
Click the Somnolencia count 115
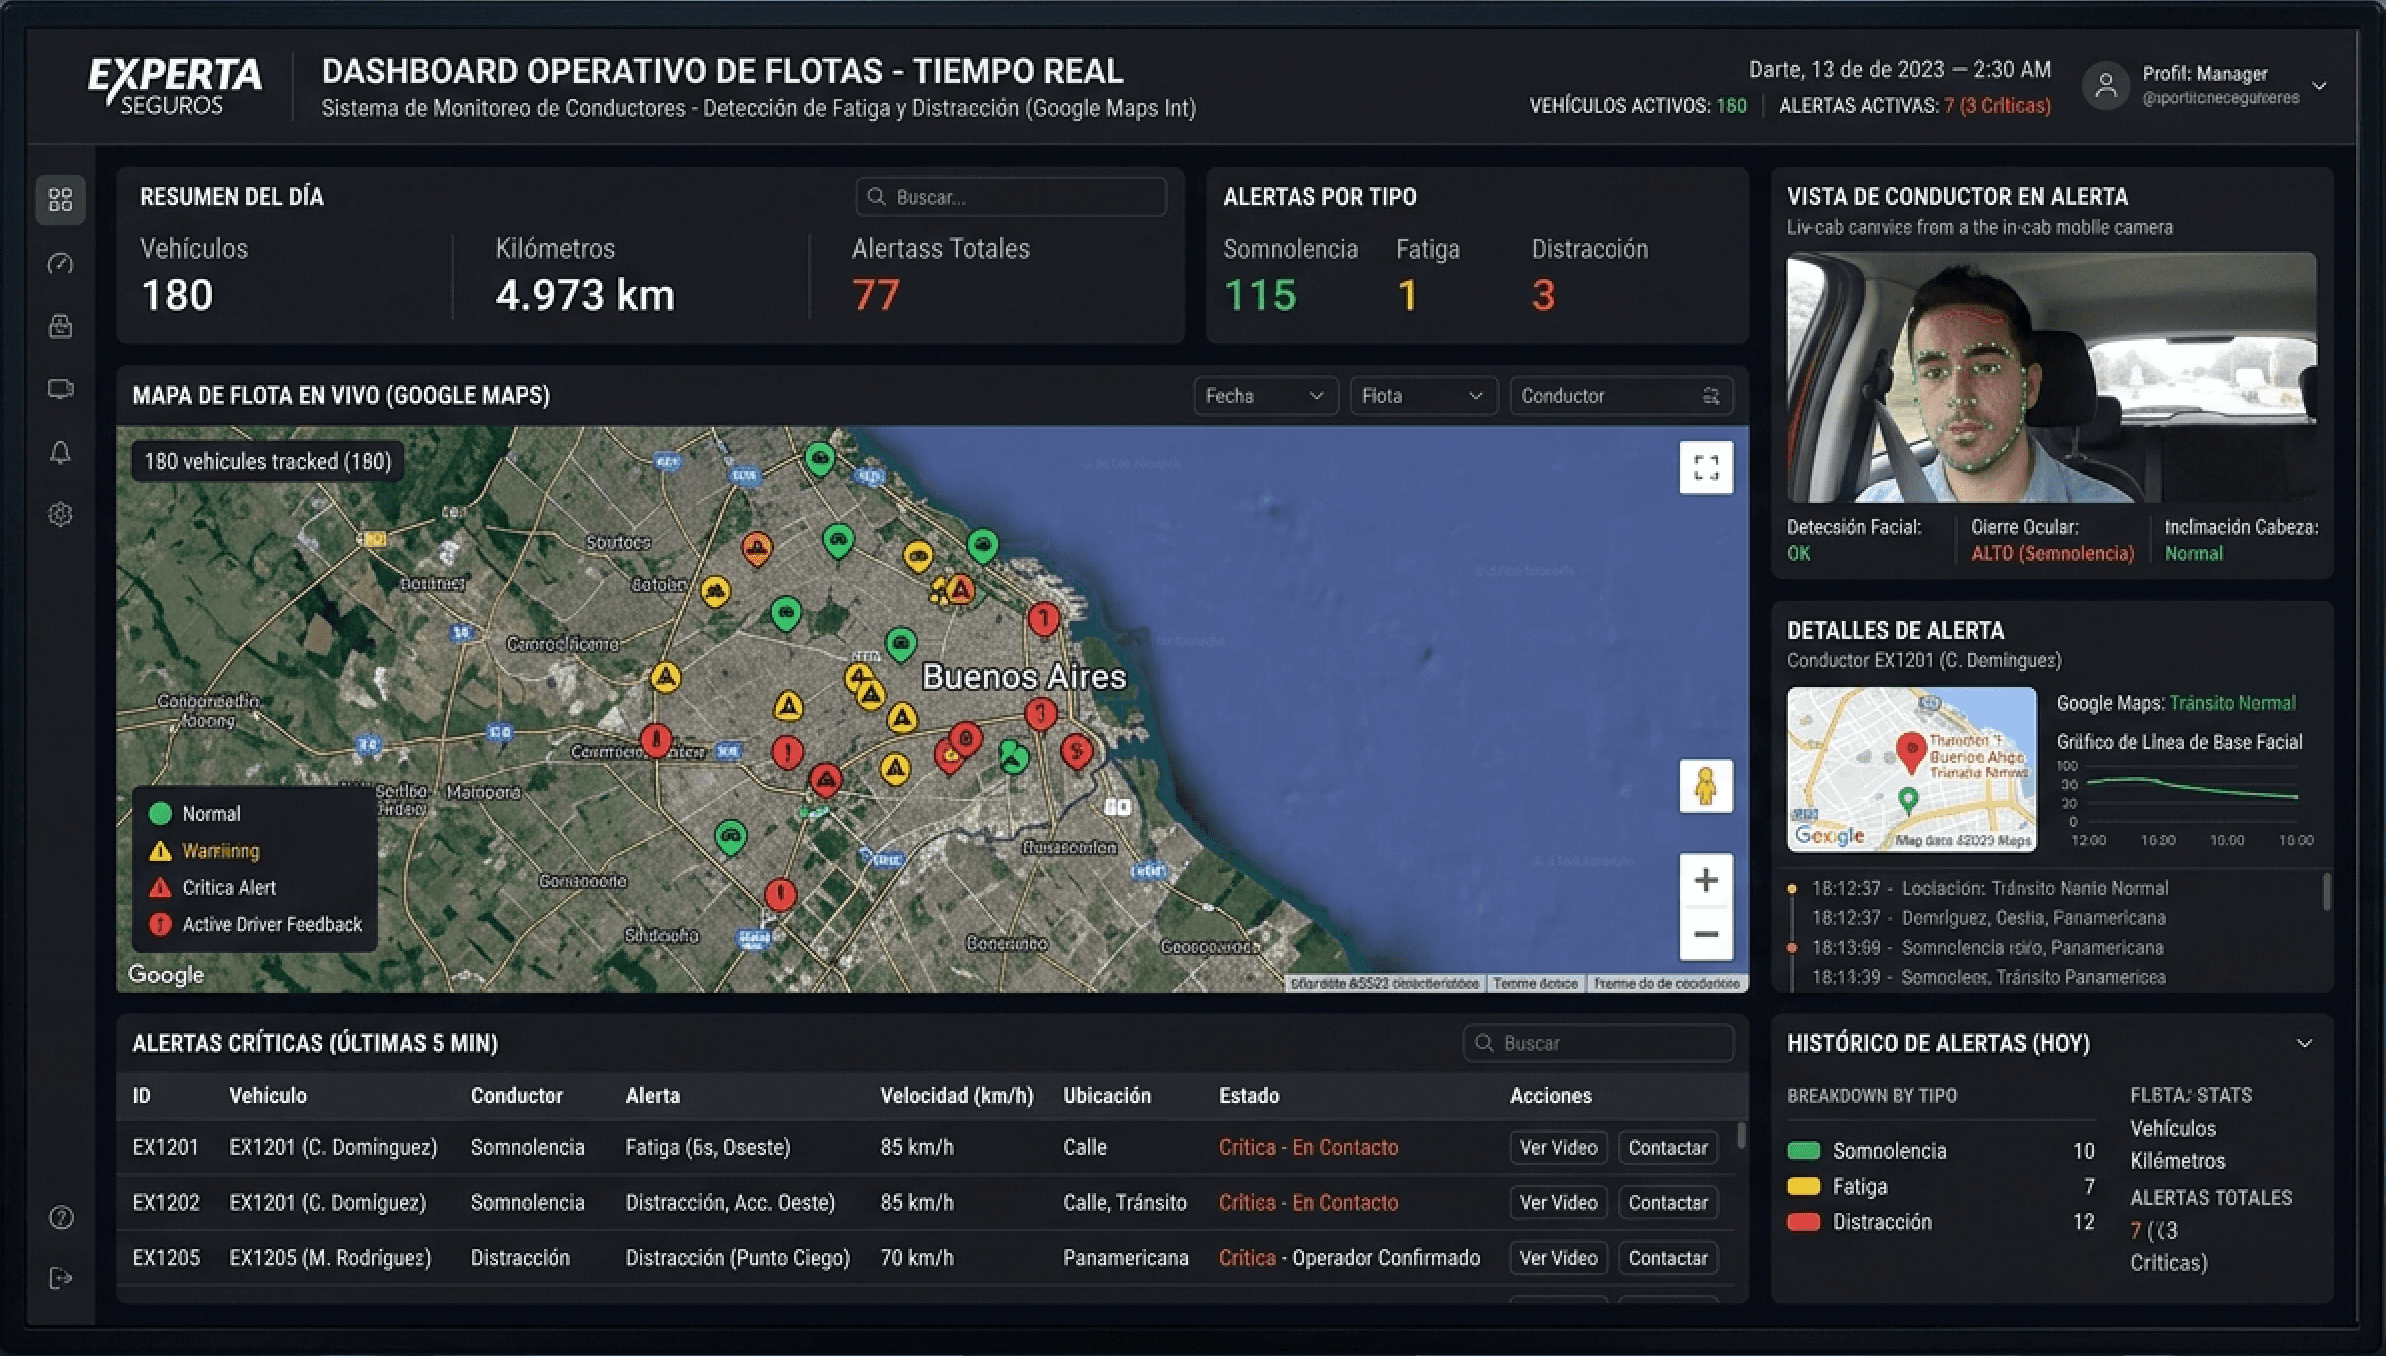1260,295
